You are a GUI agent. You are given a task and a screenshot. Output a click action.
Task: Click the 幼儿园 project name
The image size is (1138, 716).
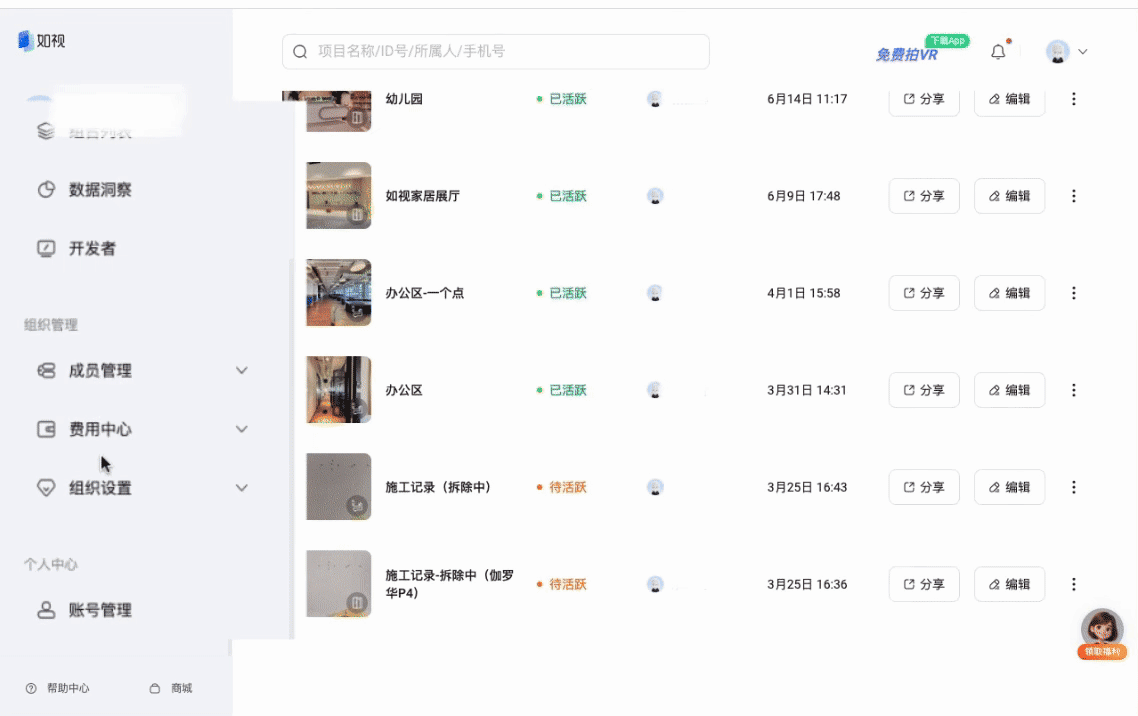coord(404,99)
